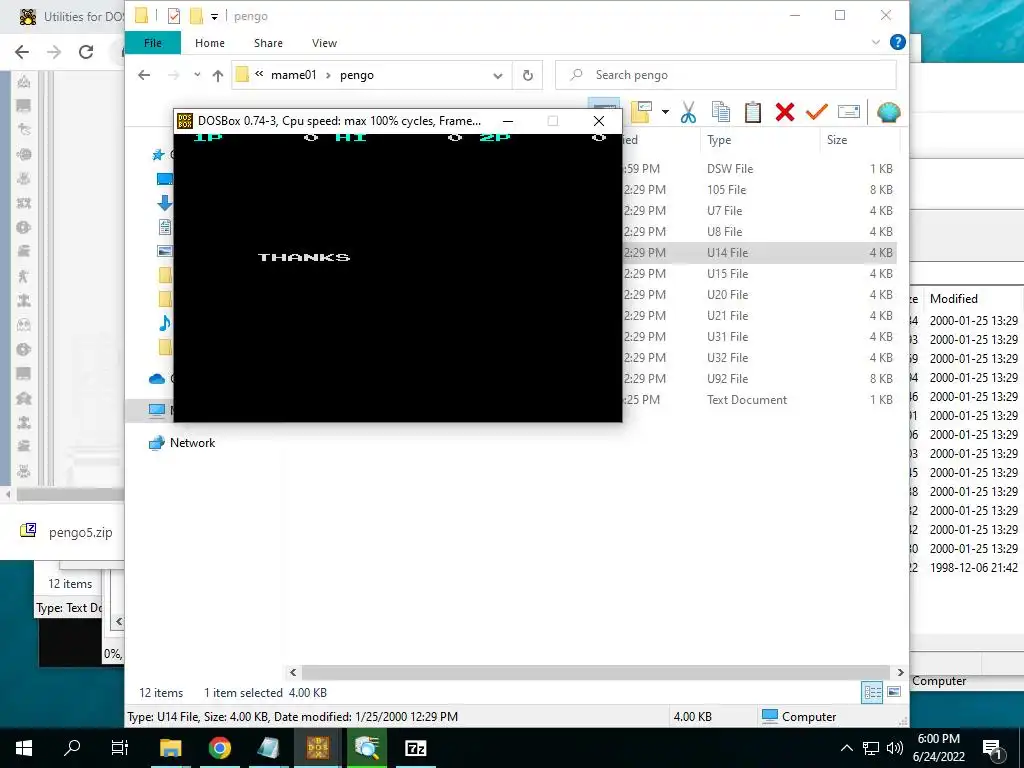Click the horizontal scrollbar left arrow

coord(293,672)
